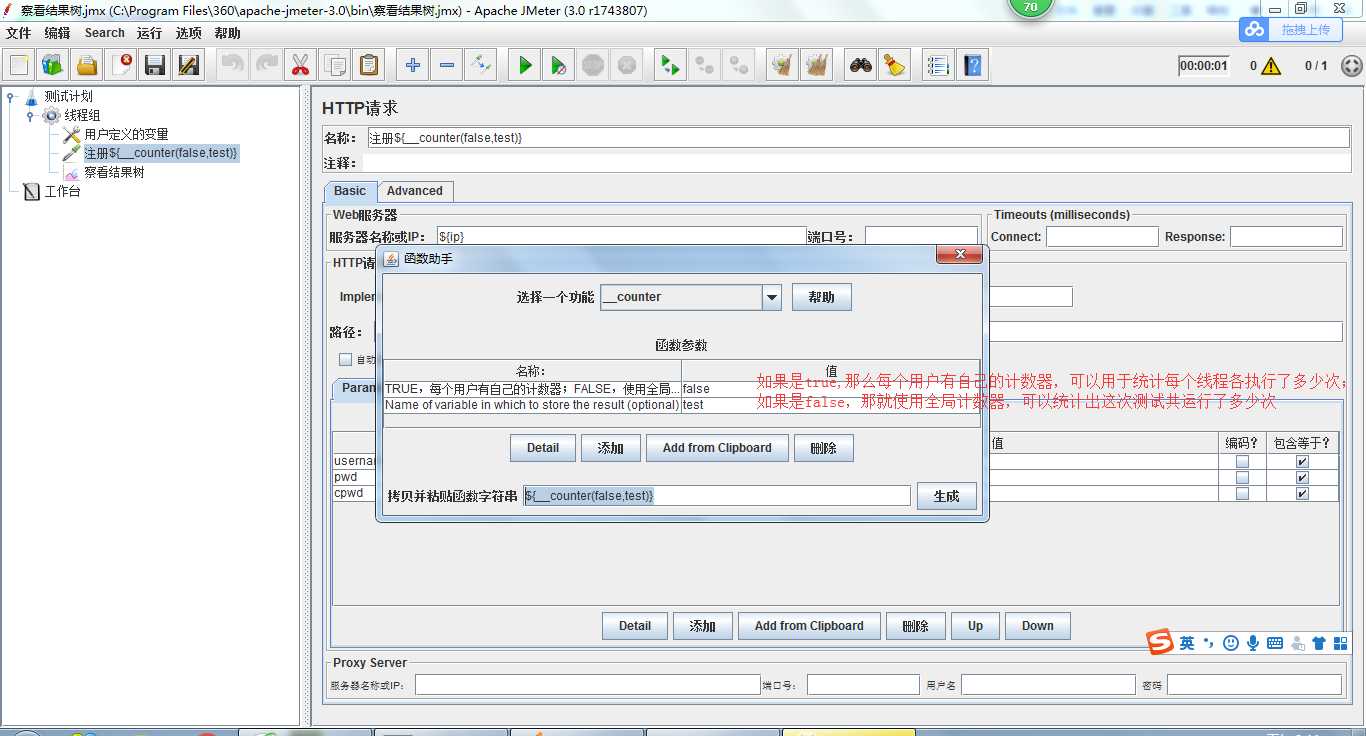The image size is (1366, 736).
Task: Open the Search menu
Action: click(105, 33)
